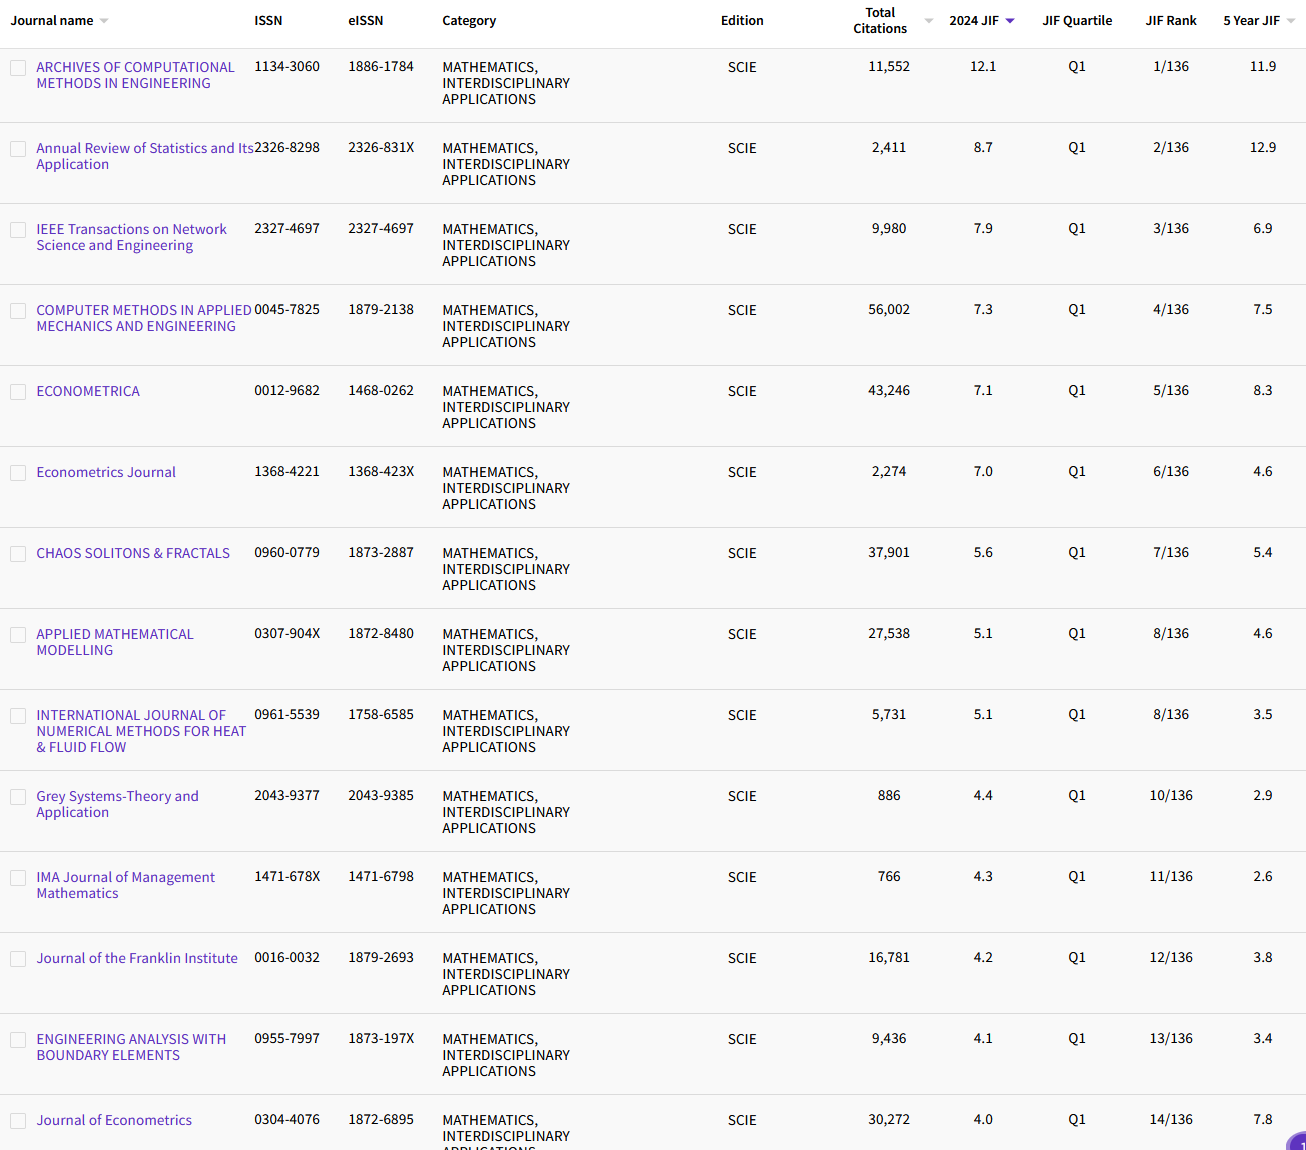Open IMA Journal of Management Mathematics

[125, 885]
